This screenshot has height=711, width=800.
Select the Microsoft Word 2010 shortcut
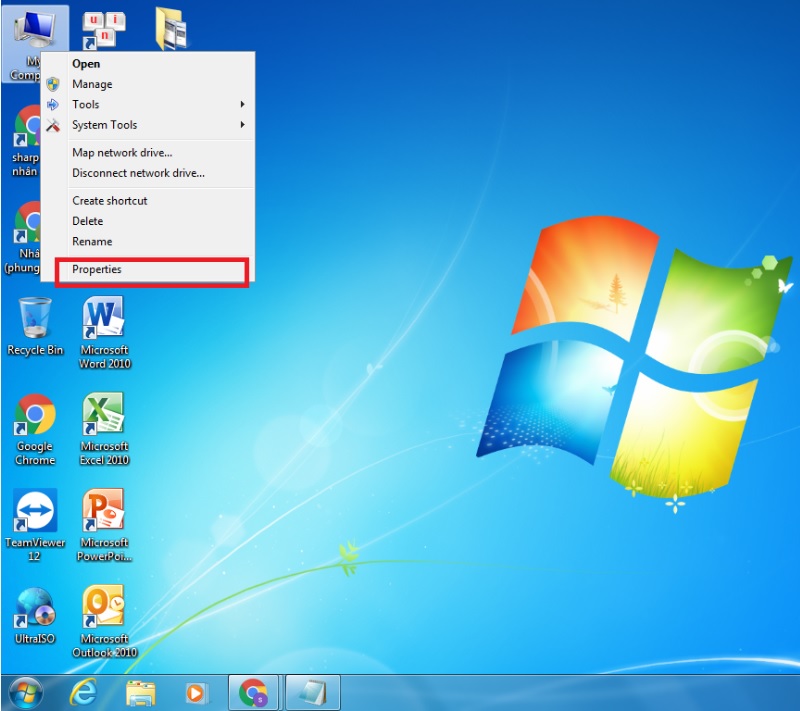104,322
